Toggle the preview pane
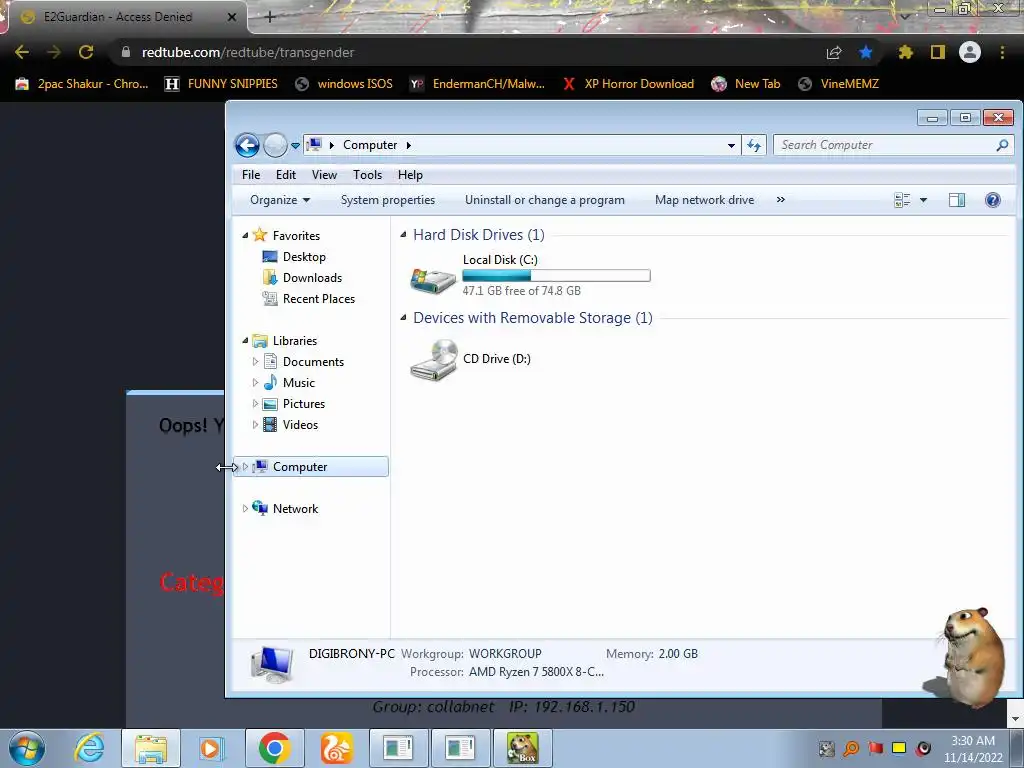 pyautogui.click(x=957, y=200)
